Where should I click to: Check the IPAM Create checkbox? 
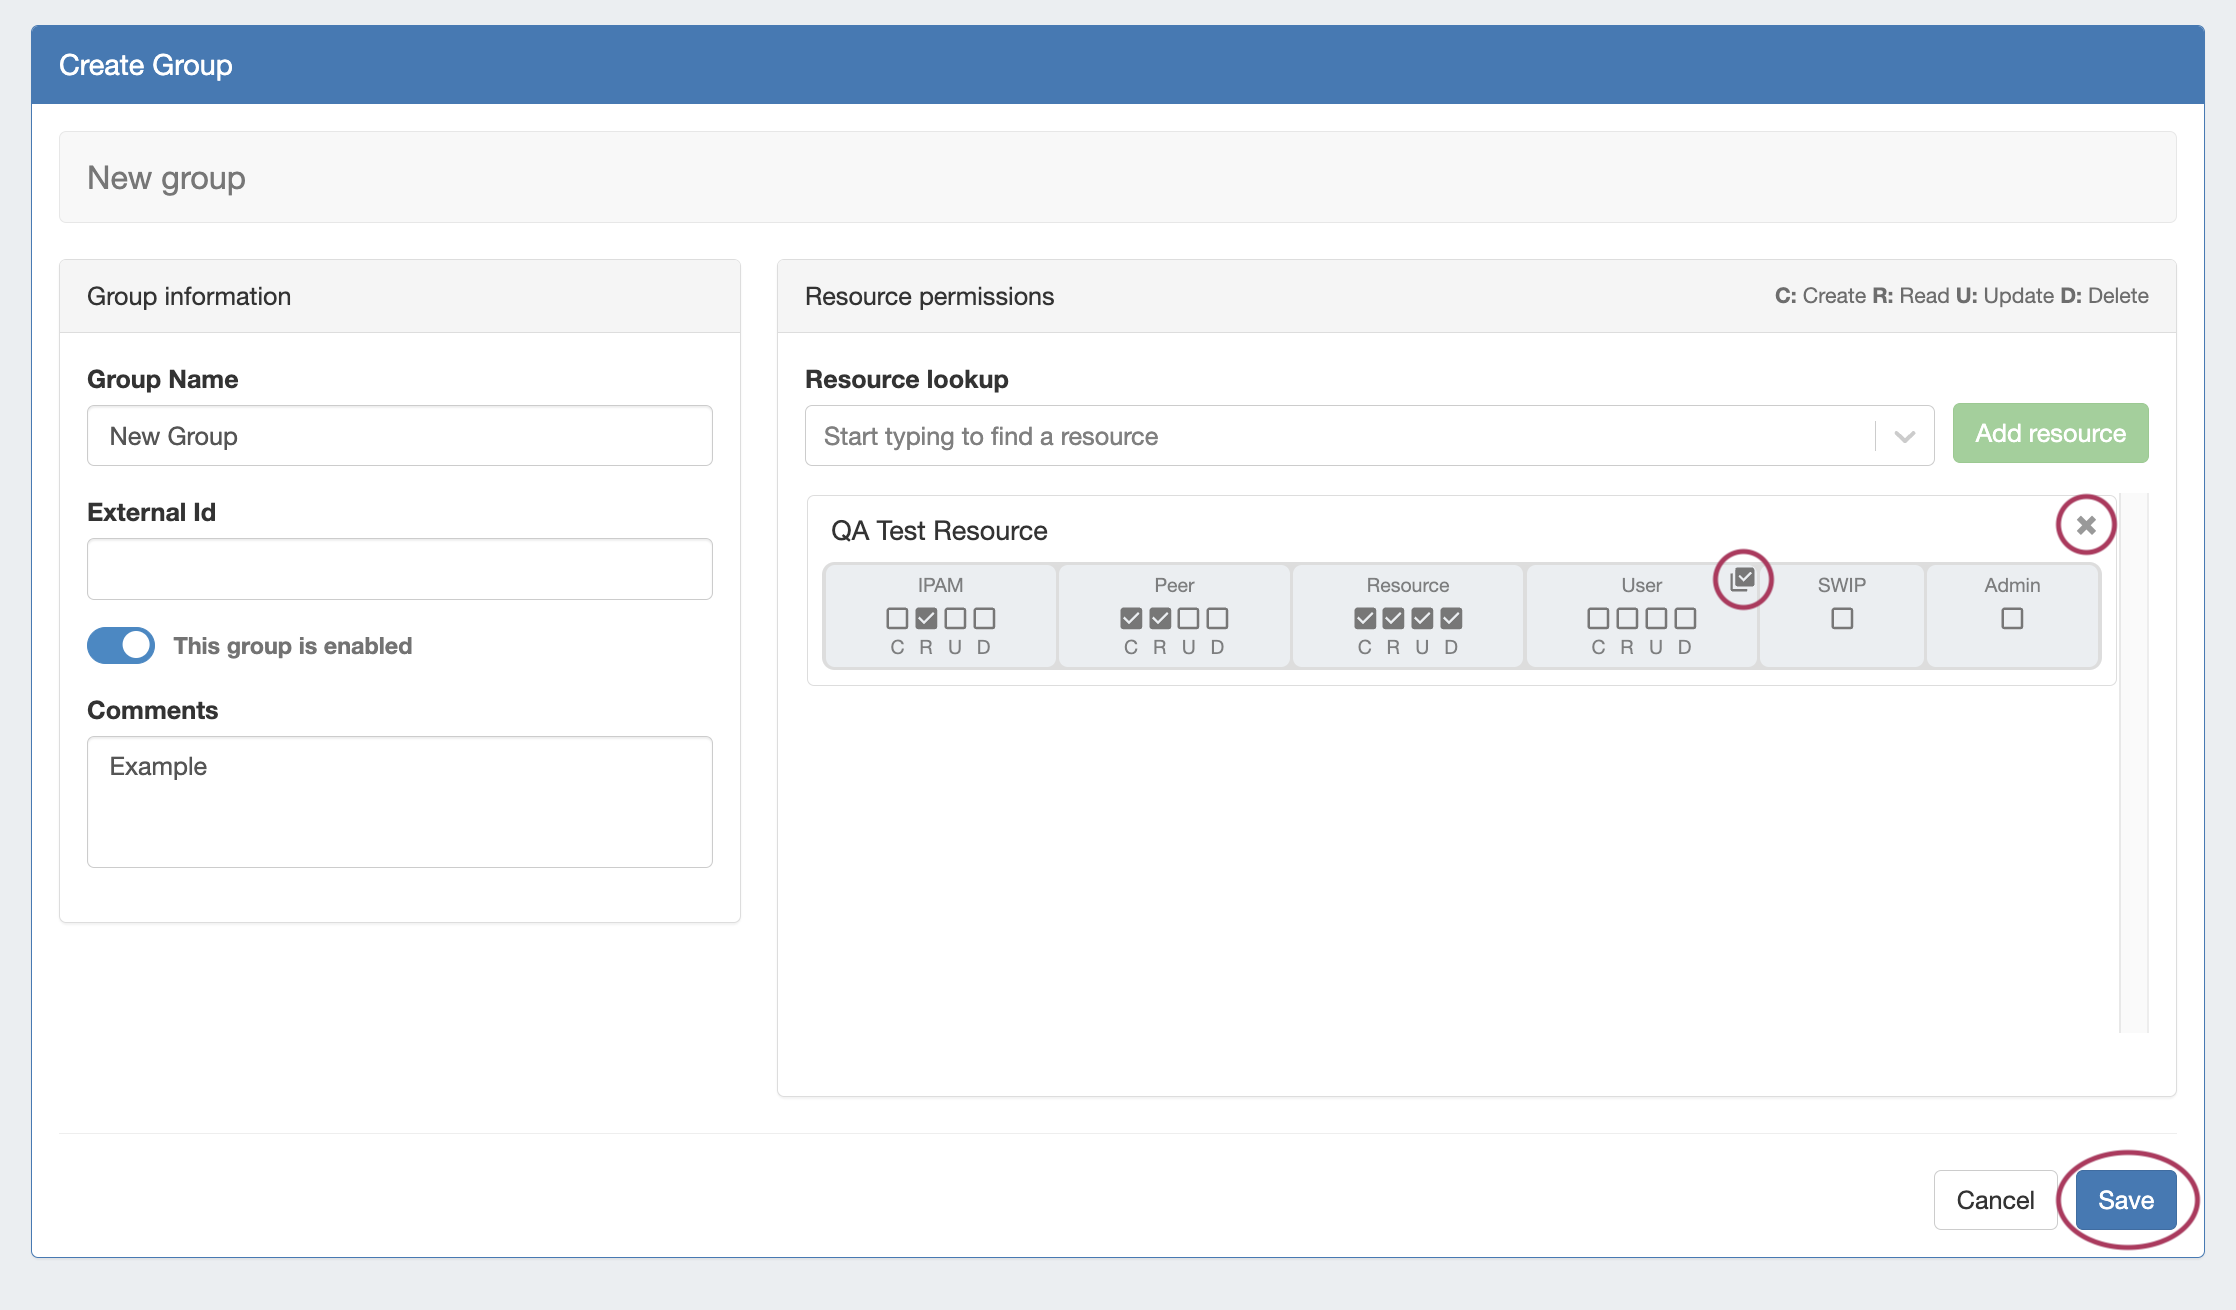point(897,619)
